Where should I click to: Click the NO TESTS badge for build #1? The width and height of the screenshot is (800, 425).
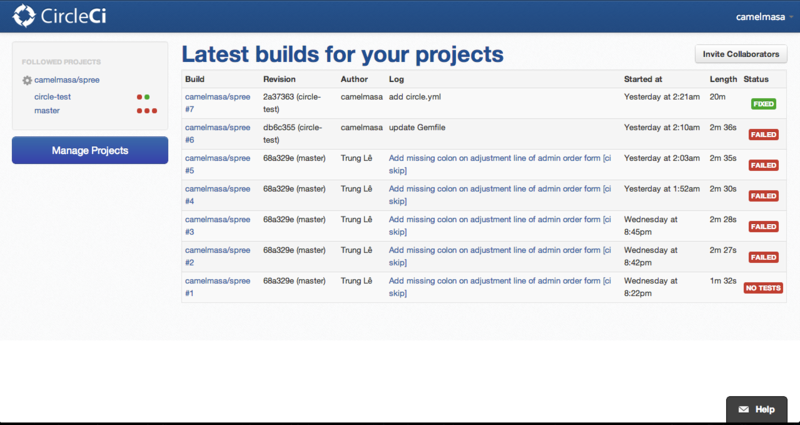tap(763, 288)
